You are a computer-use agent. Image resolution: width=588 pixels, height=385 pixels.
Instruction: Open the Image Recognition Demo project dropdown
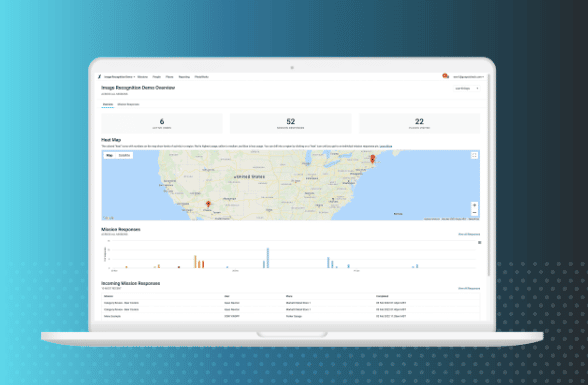point(119,77)
